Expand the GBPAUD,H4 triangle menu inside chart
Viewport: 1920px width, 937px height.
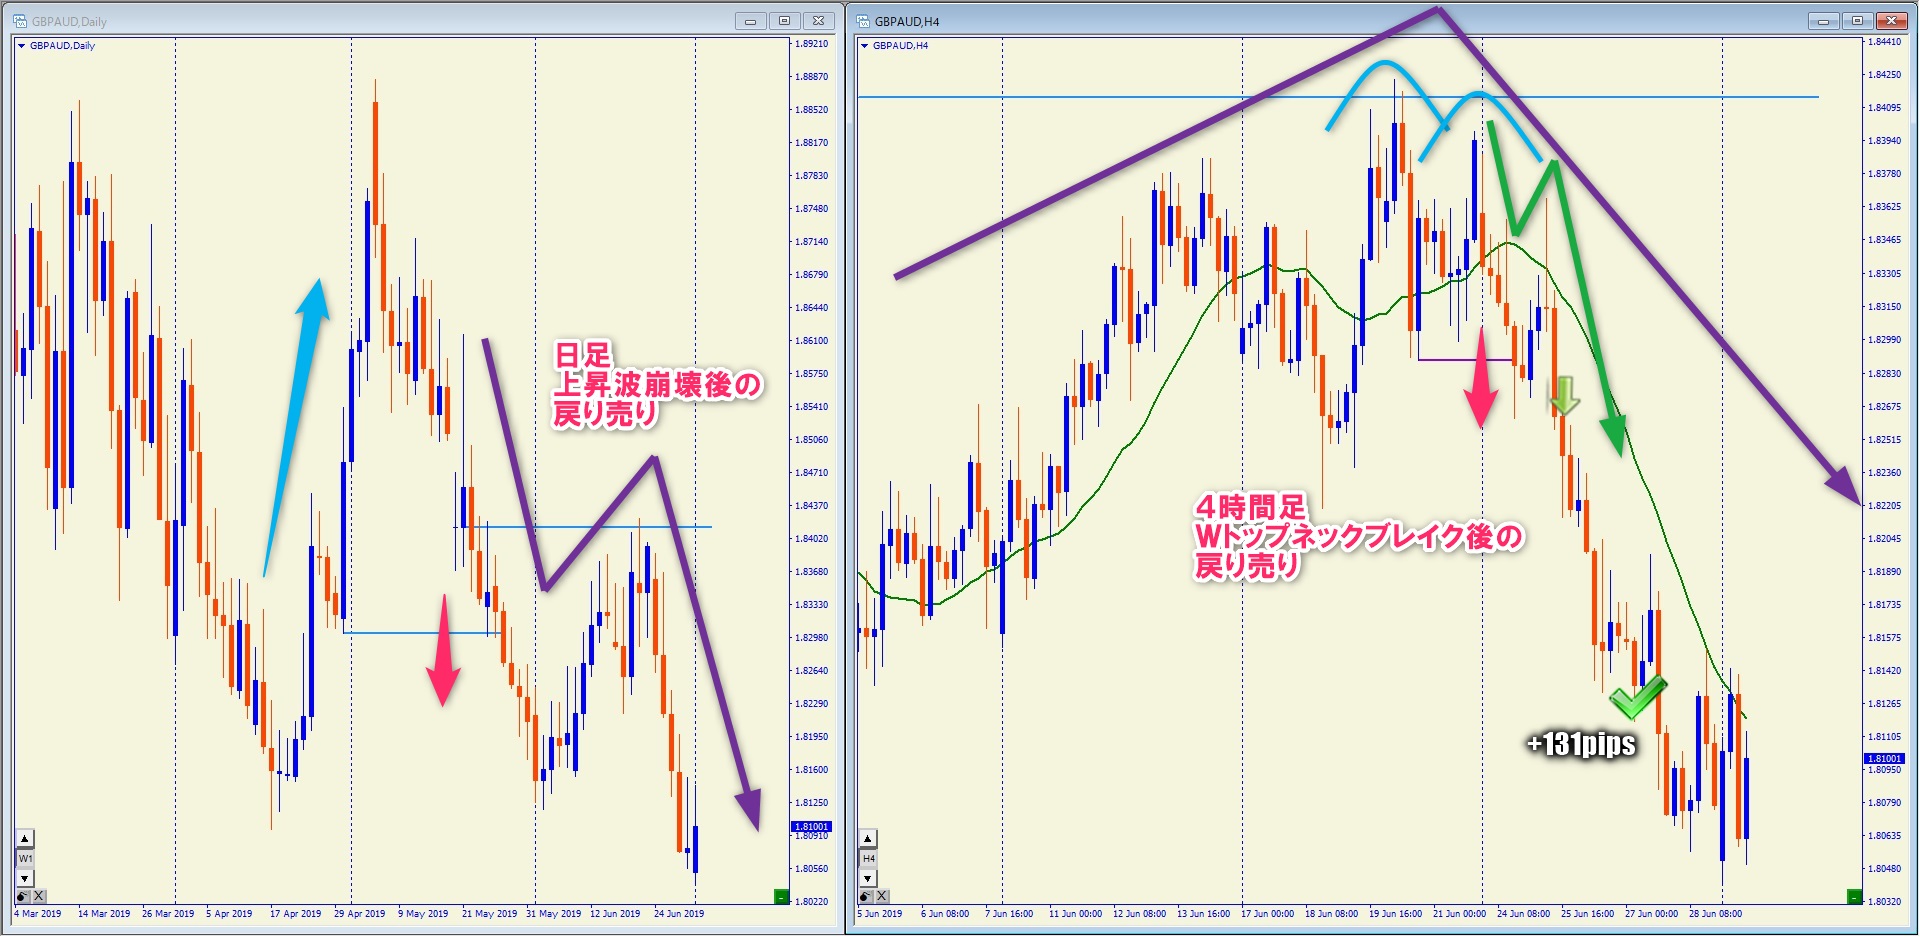(x=865, y=46)
